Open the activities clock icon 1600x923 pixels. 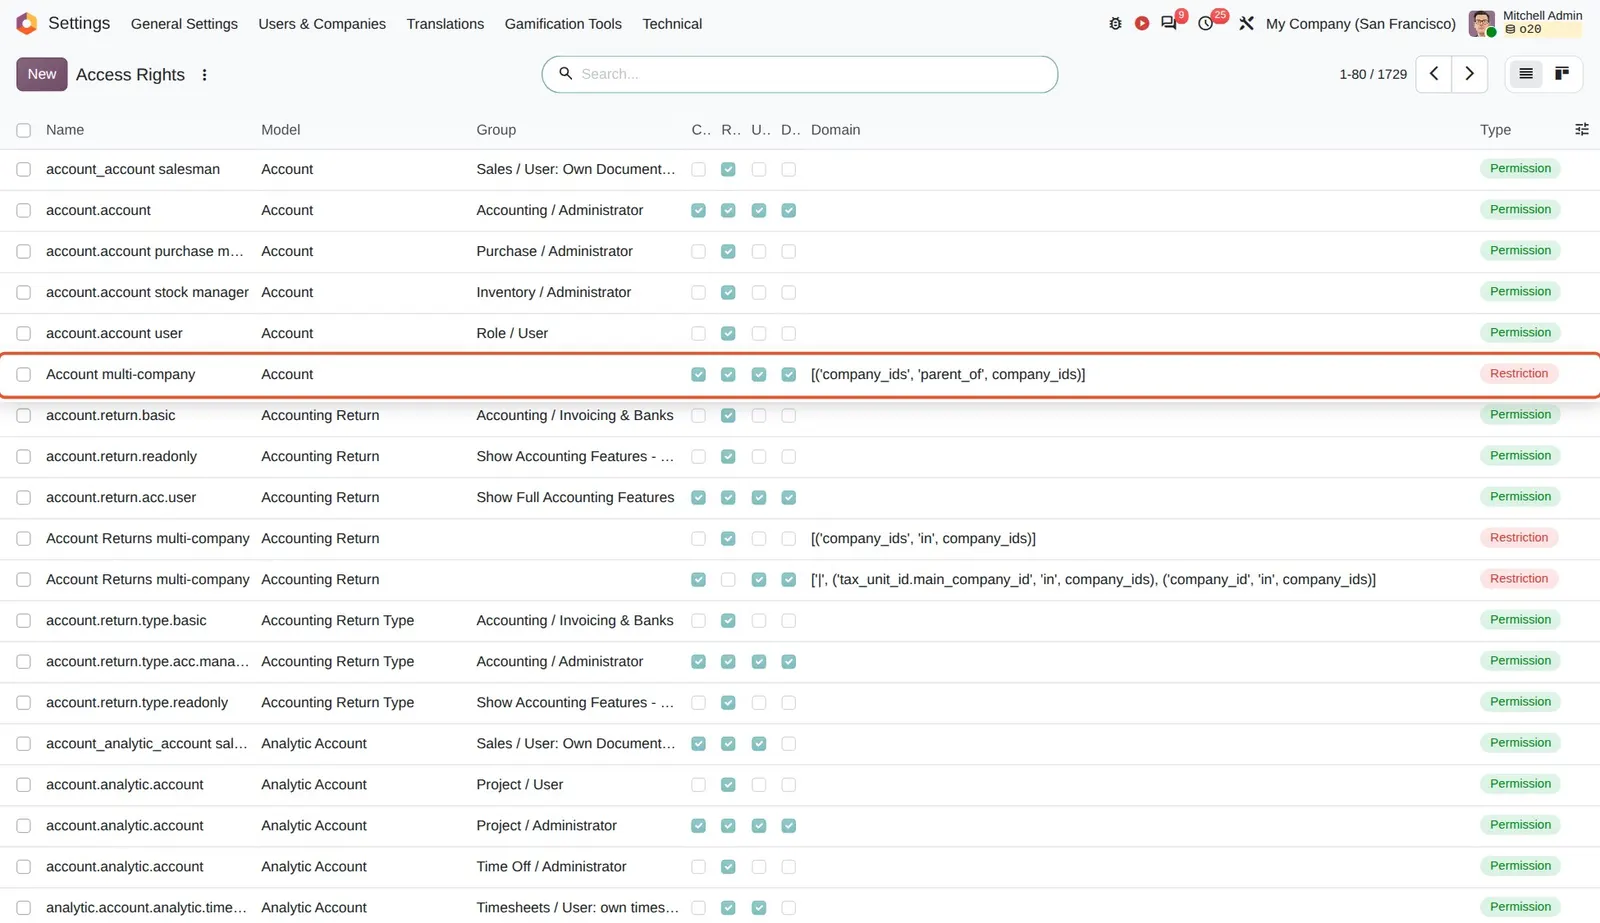click(1206, 23)
